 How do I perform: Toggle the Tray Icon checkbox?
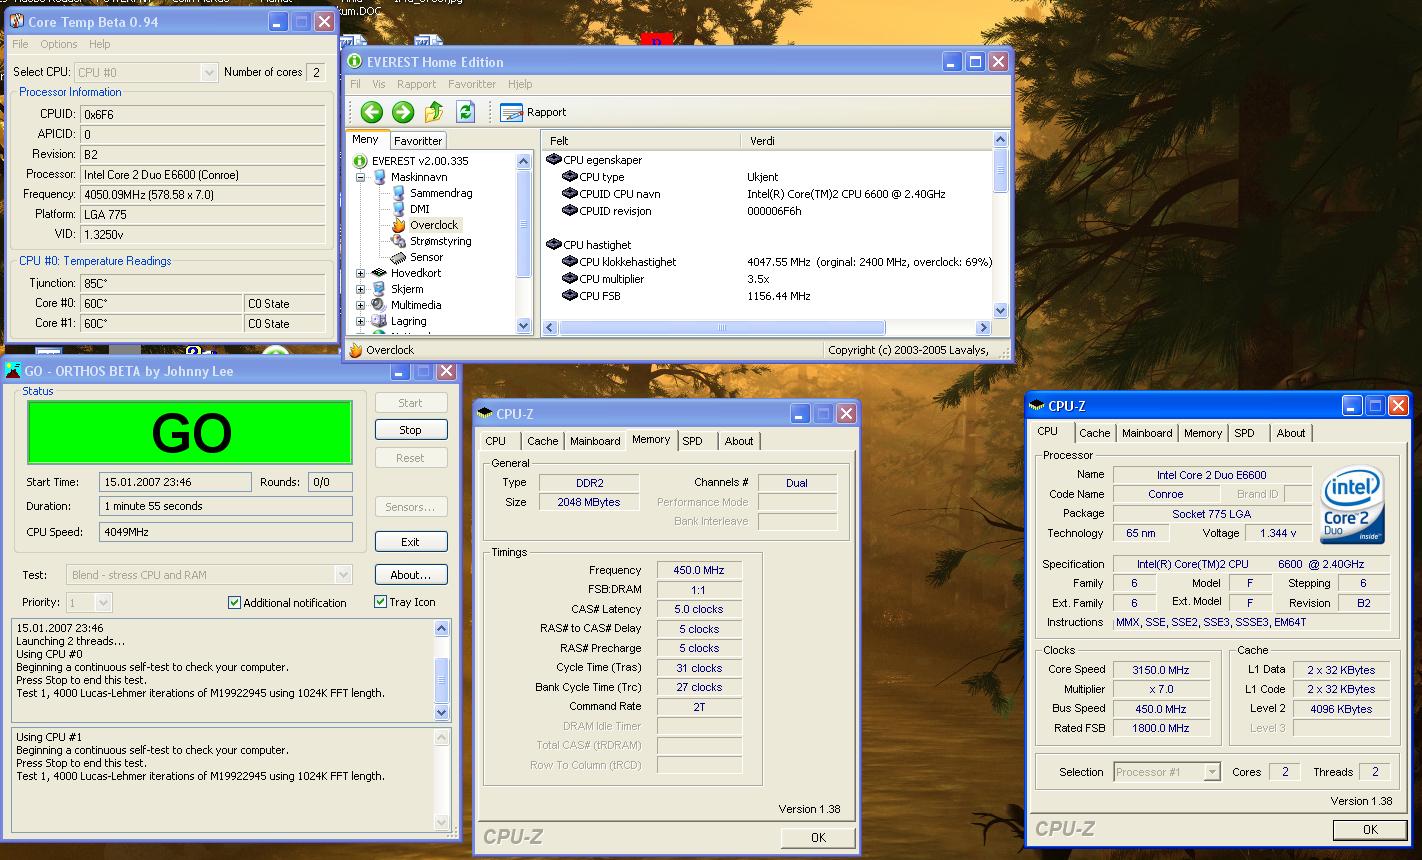coord(380,601)
